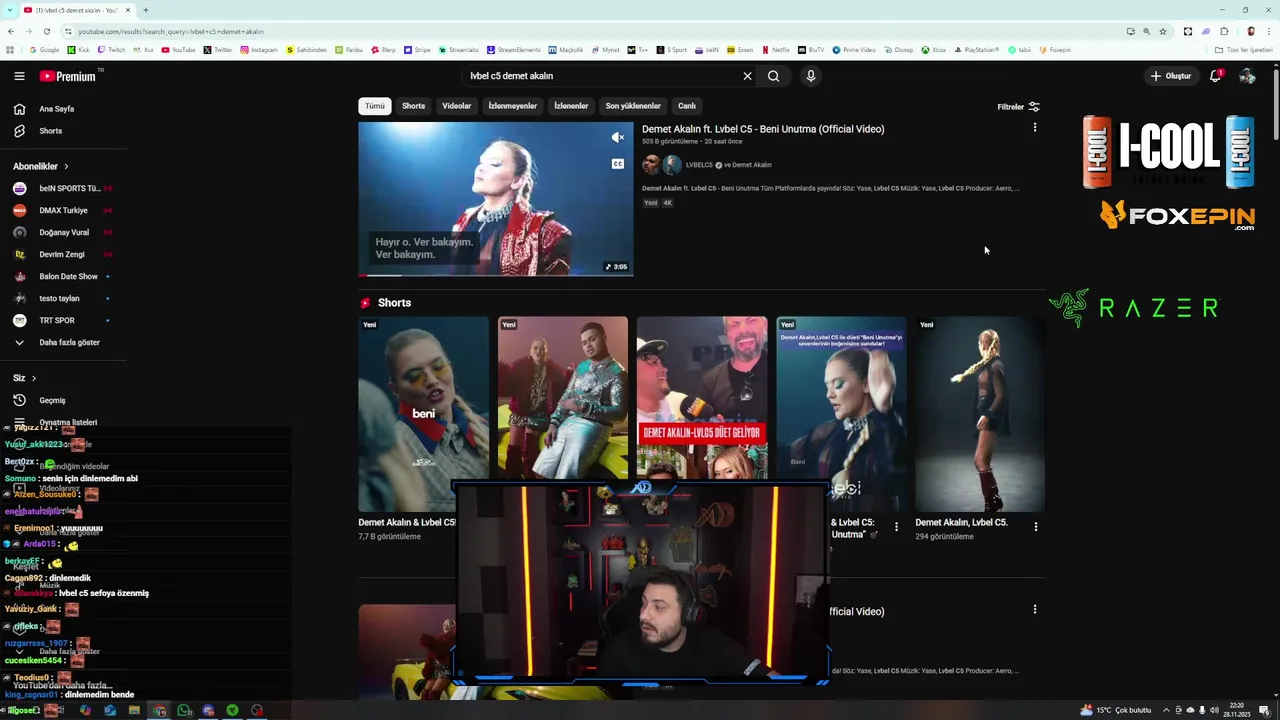The width and height of the screenshot is (1280, 720).
Task: Expand the Abonelikler section arrow
Action: (66, 166)
